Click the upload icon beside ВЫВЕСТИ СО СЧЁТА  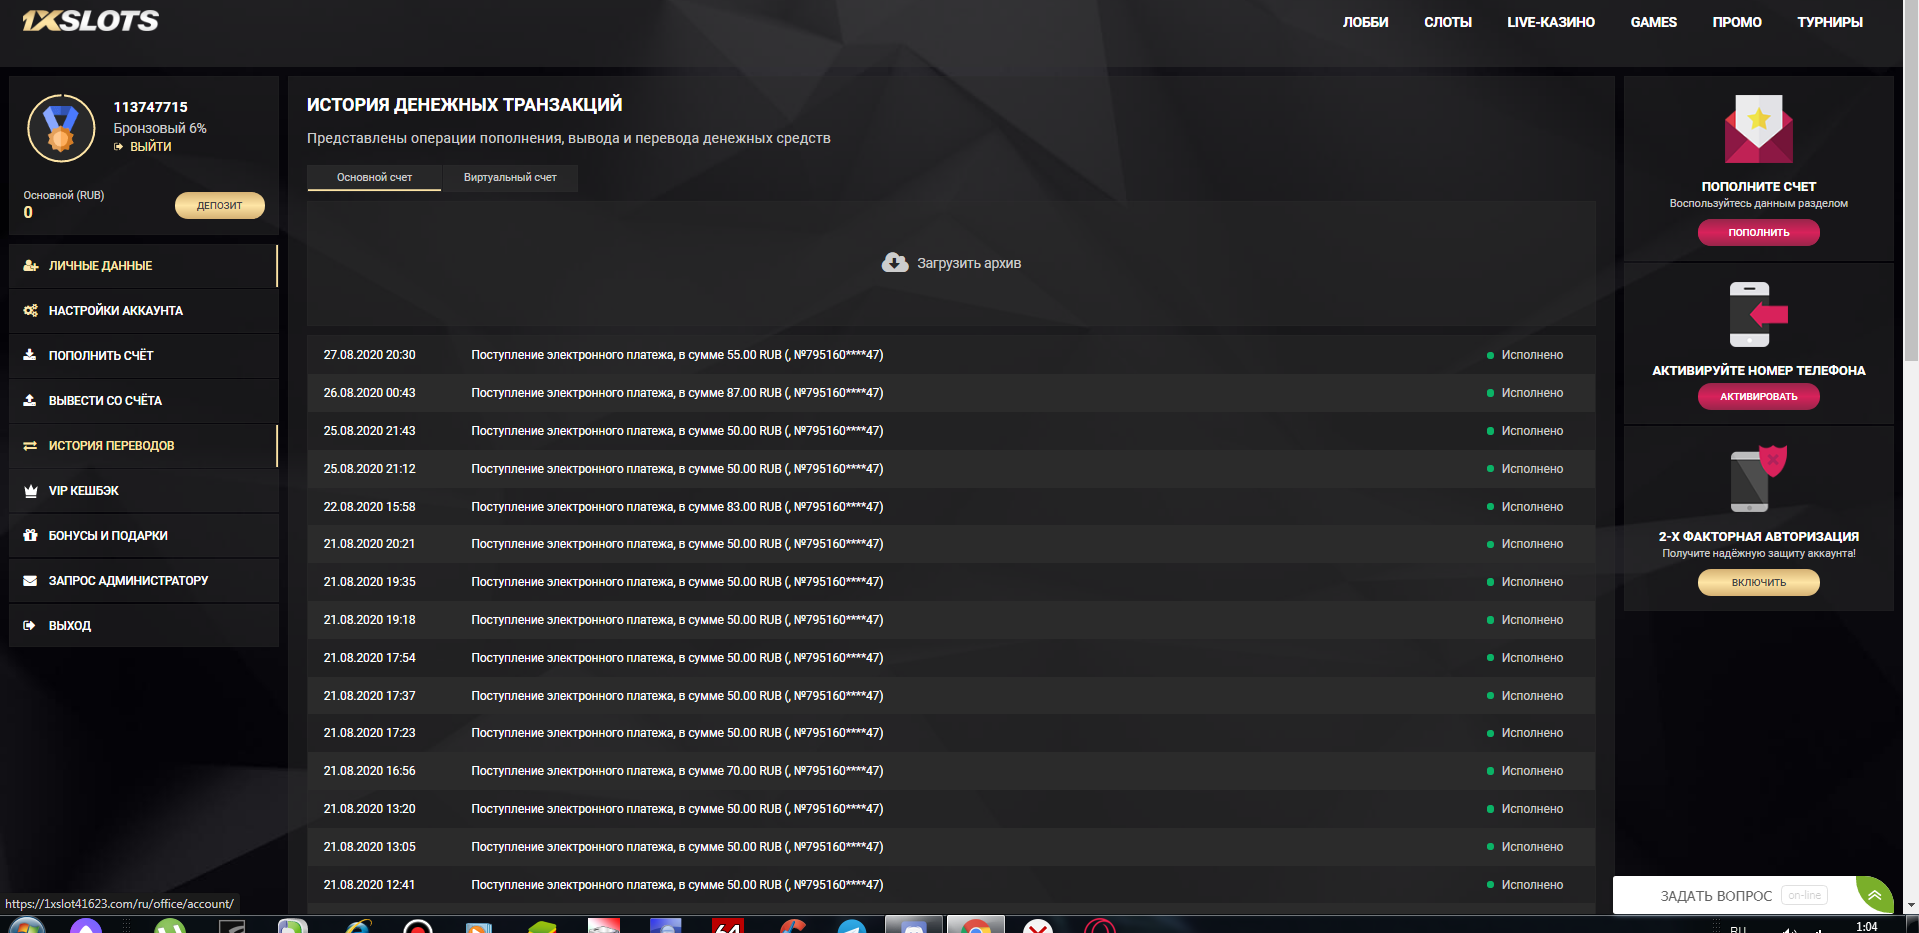30,400
